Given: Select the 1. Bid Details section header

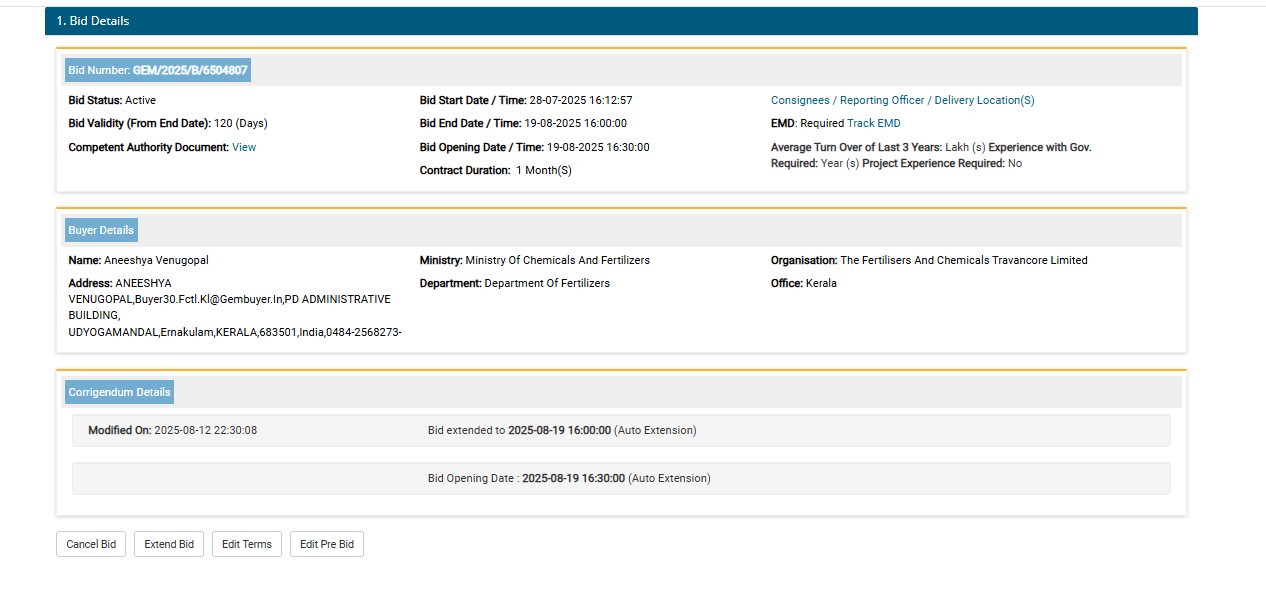Looking at the screenshot, I should (x=621, y=21).
